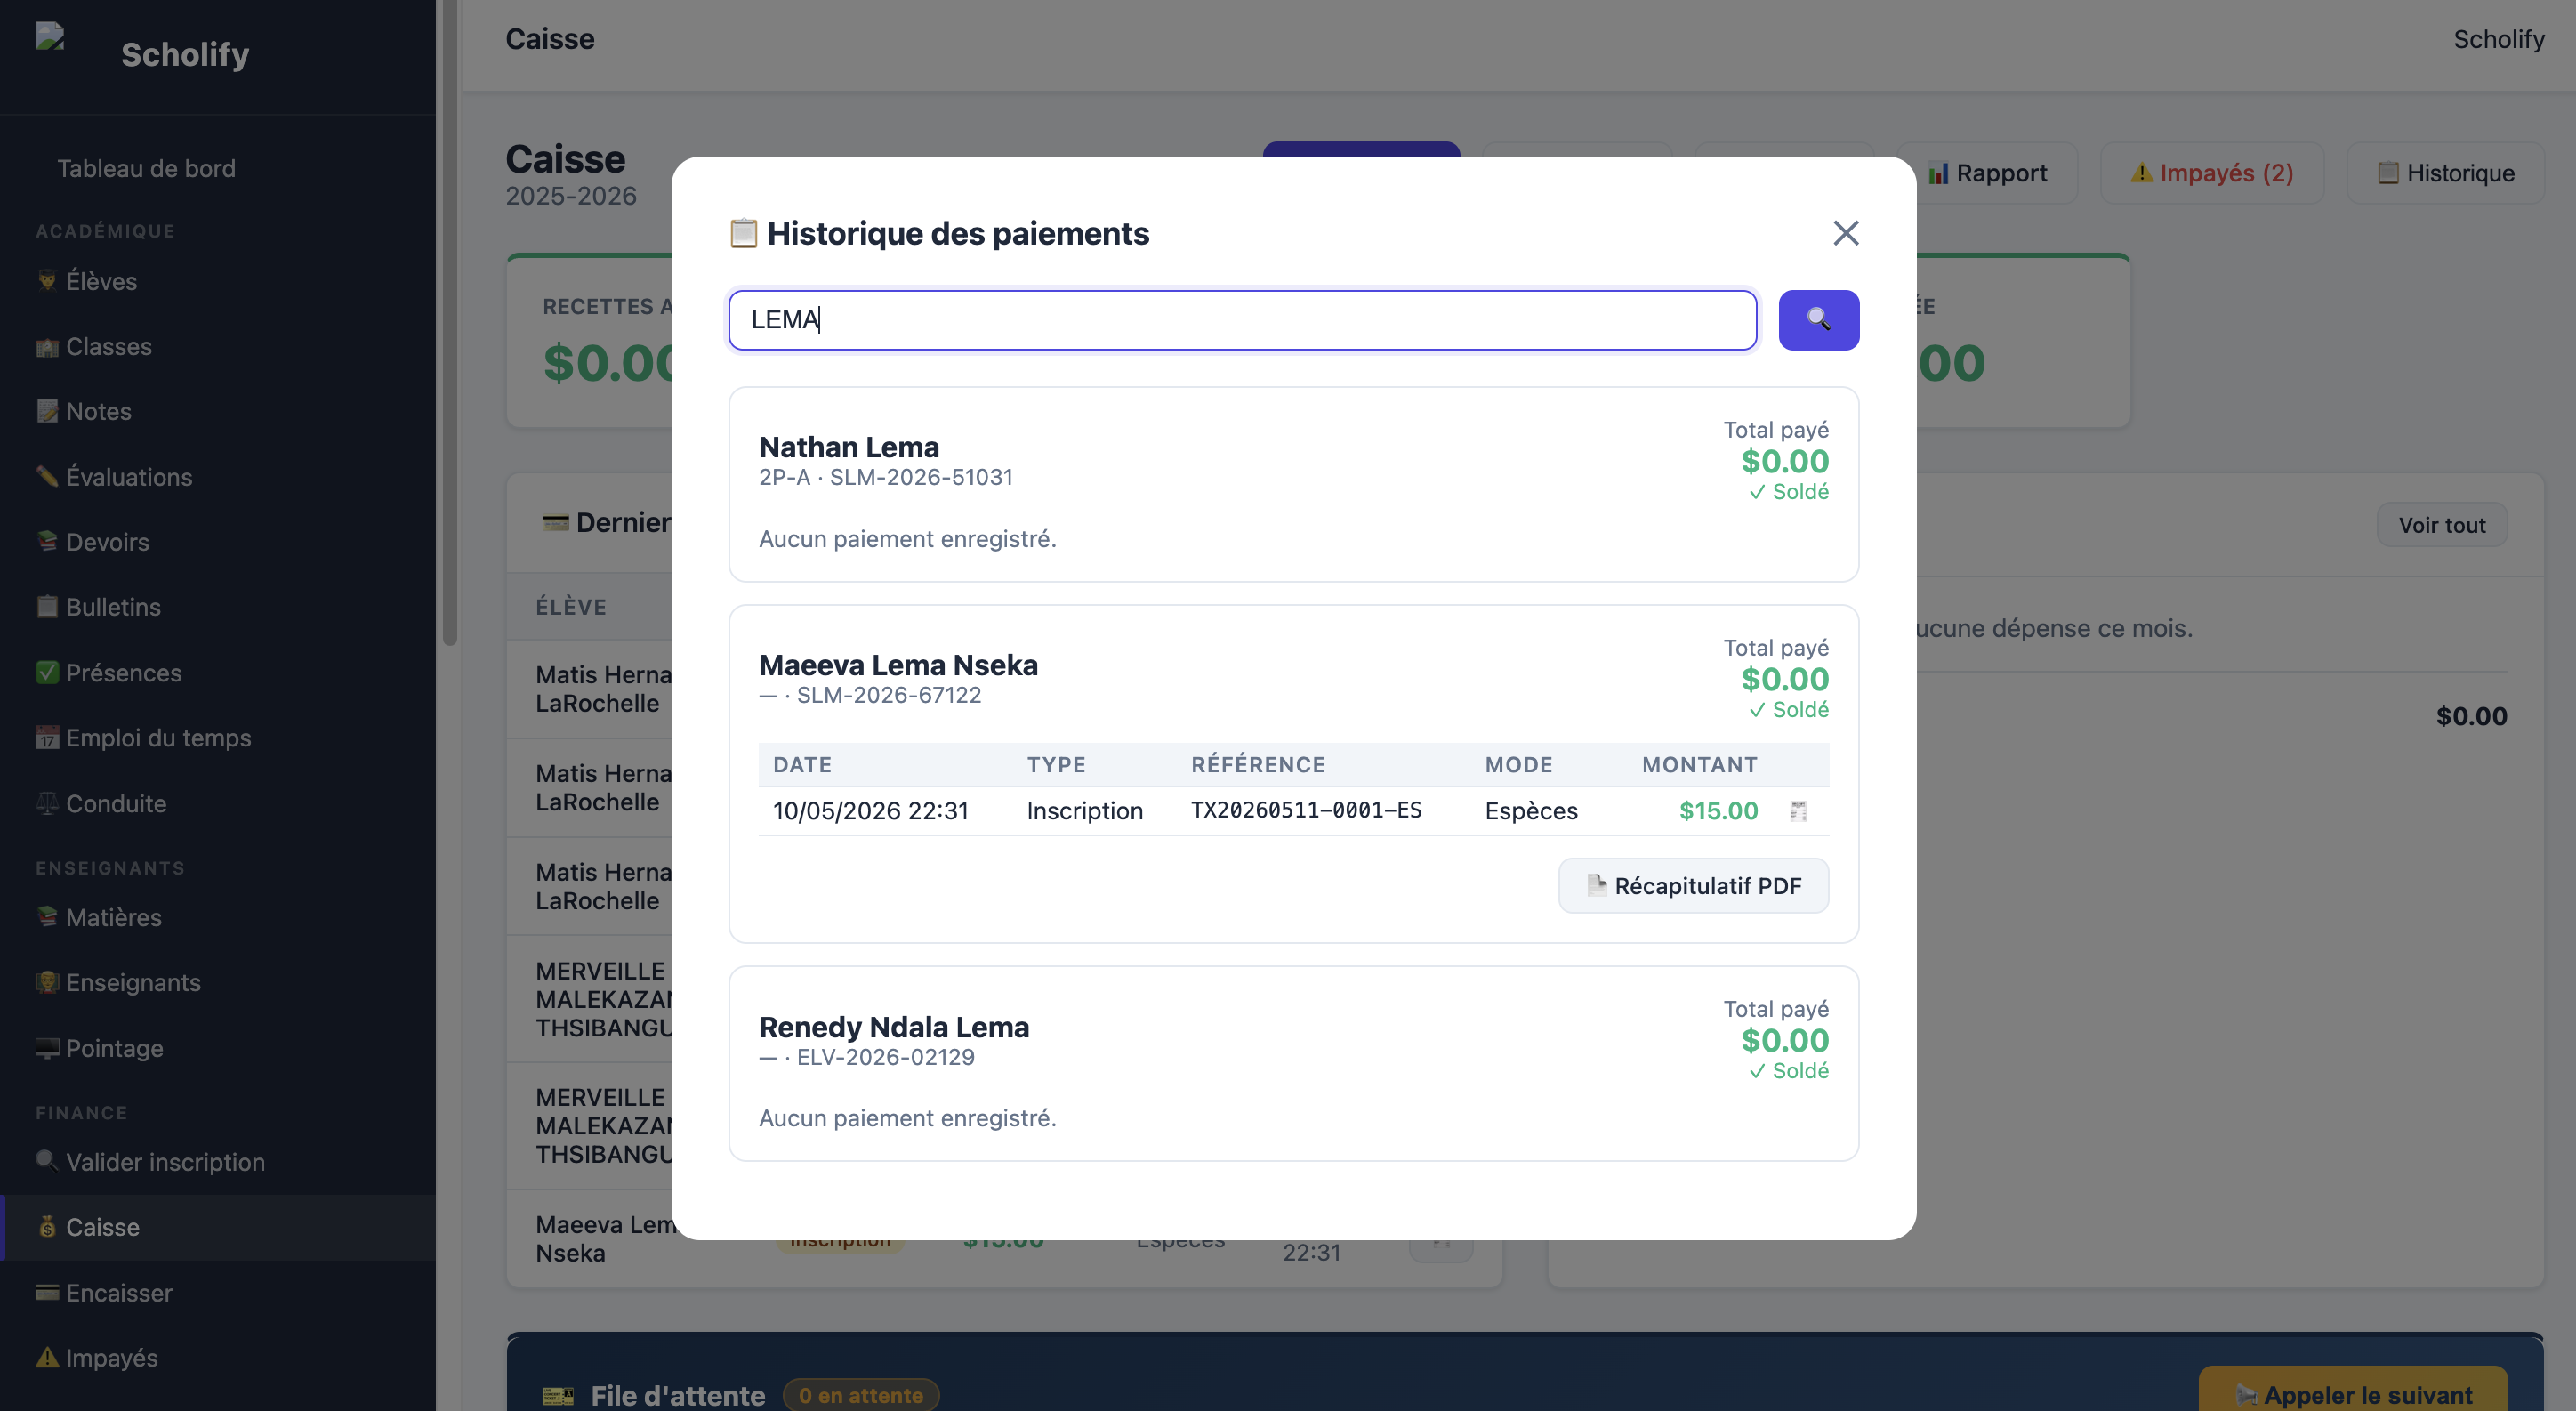Select the Maeeva Lema Nseka name
Screen dimensions: 2576x1411
[x=898, y=665]
